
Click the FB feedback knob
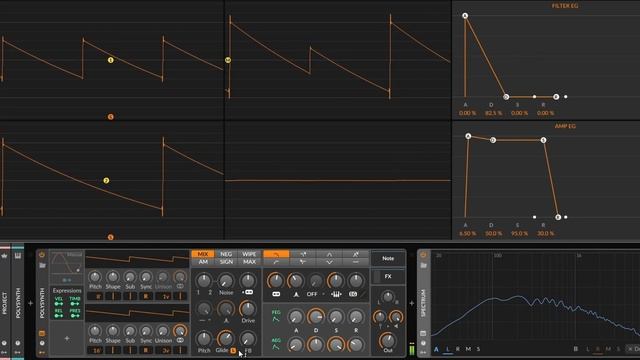pos(248,339)
